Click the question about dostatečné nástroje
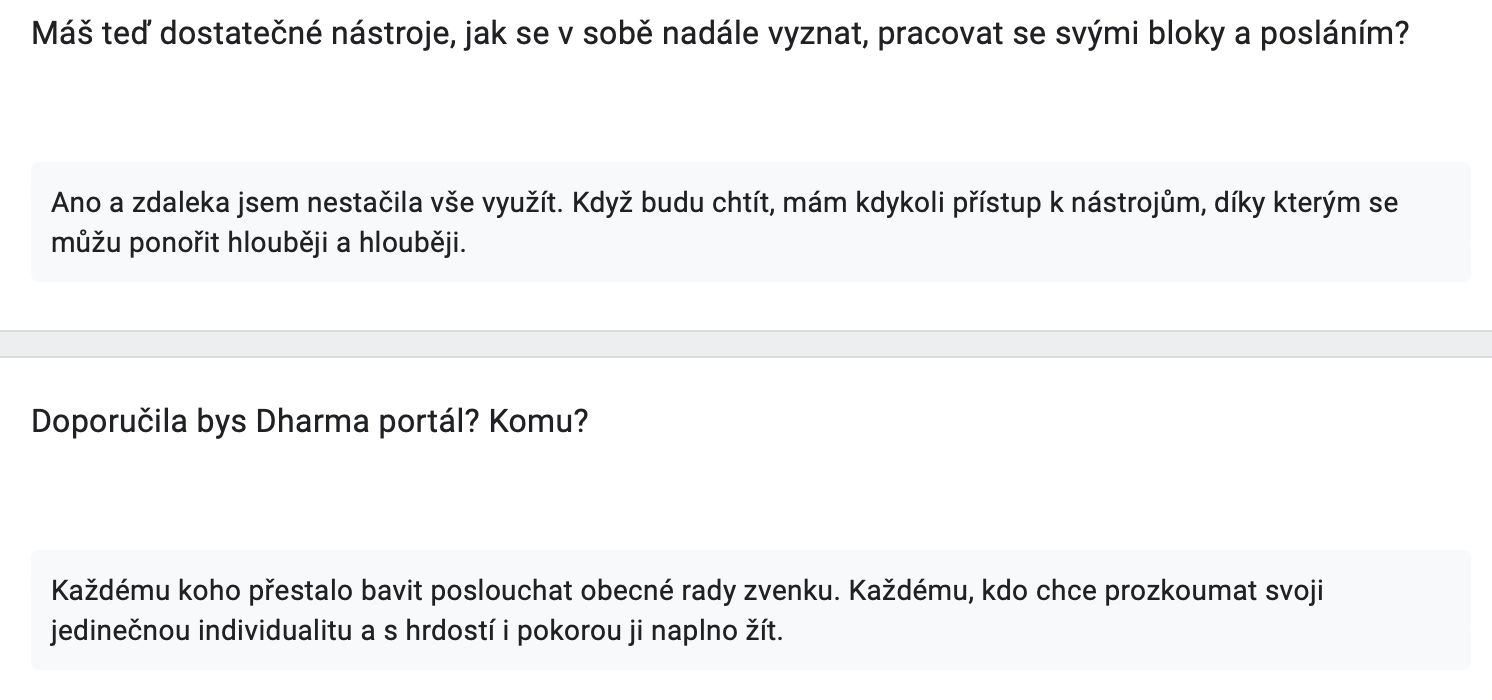The height and width of the screenshot is (700, 1492). point(720,35)
